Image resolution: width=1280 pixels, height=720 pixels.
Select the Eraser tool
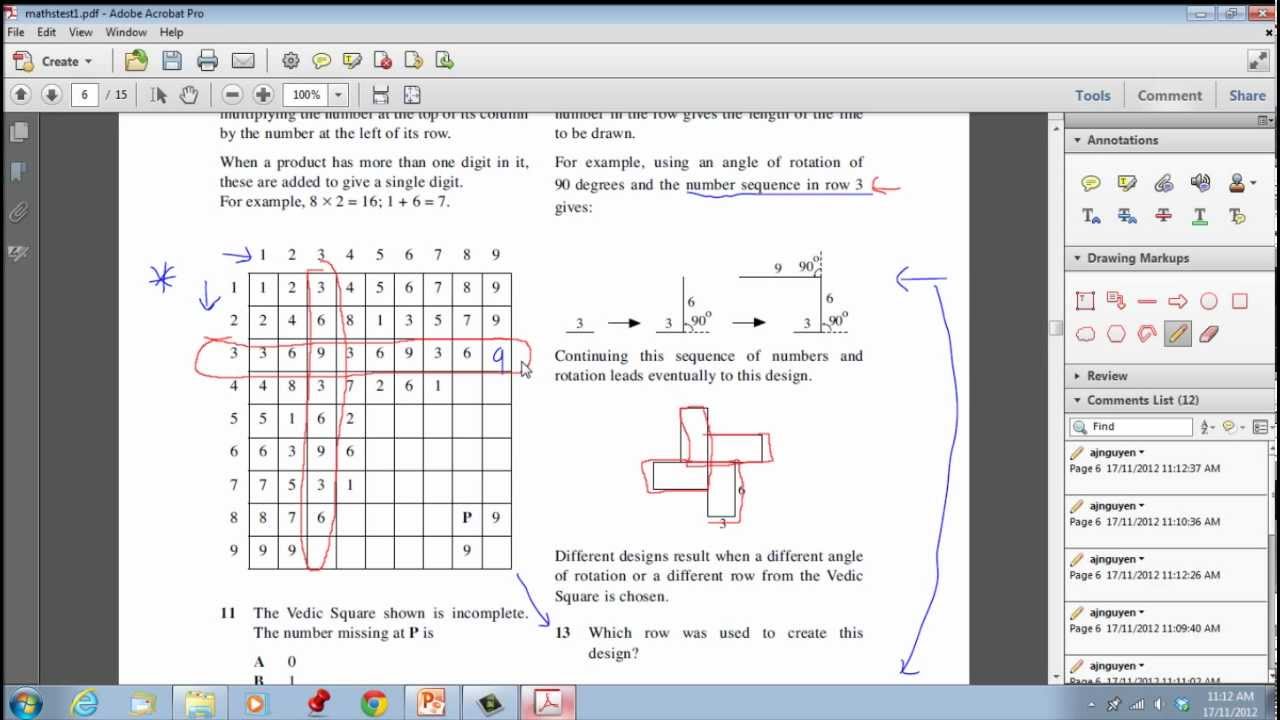pyautogui.click(x=1209, y=334)
